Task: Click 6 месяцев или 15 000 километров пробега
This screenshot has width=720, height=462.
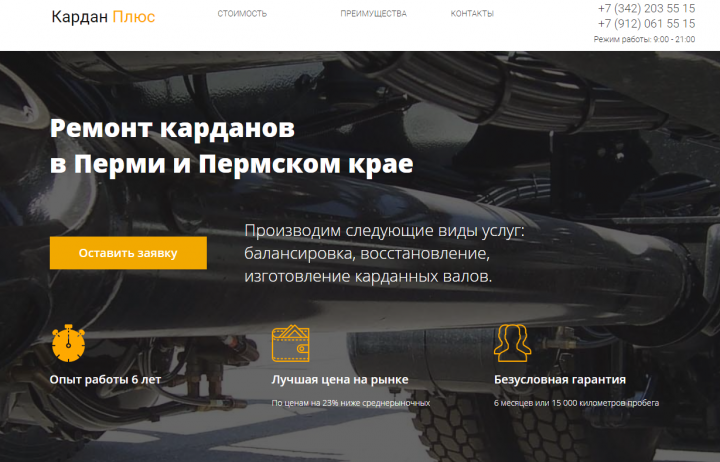Action: (576, 403)
